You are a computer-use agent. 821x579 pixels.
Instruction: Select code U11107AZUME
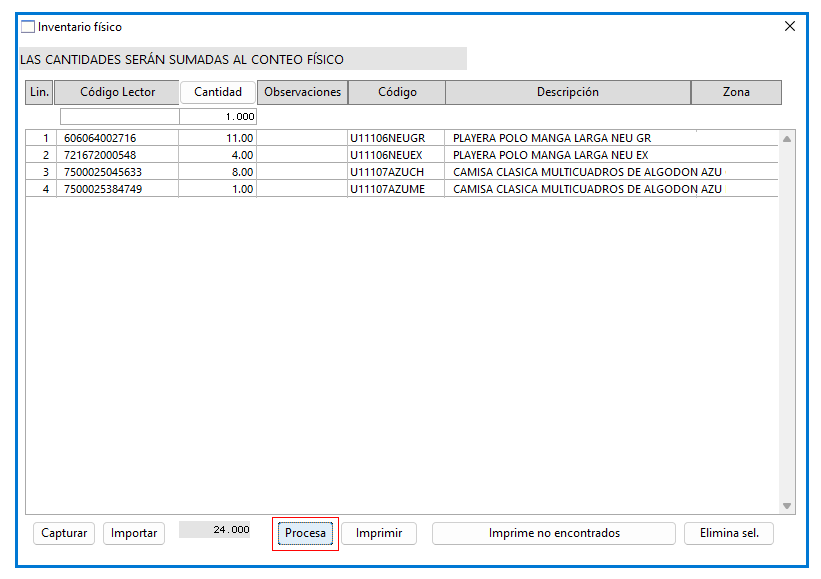[x=387, y=189]
